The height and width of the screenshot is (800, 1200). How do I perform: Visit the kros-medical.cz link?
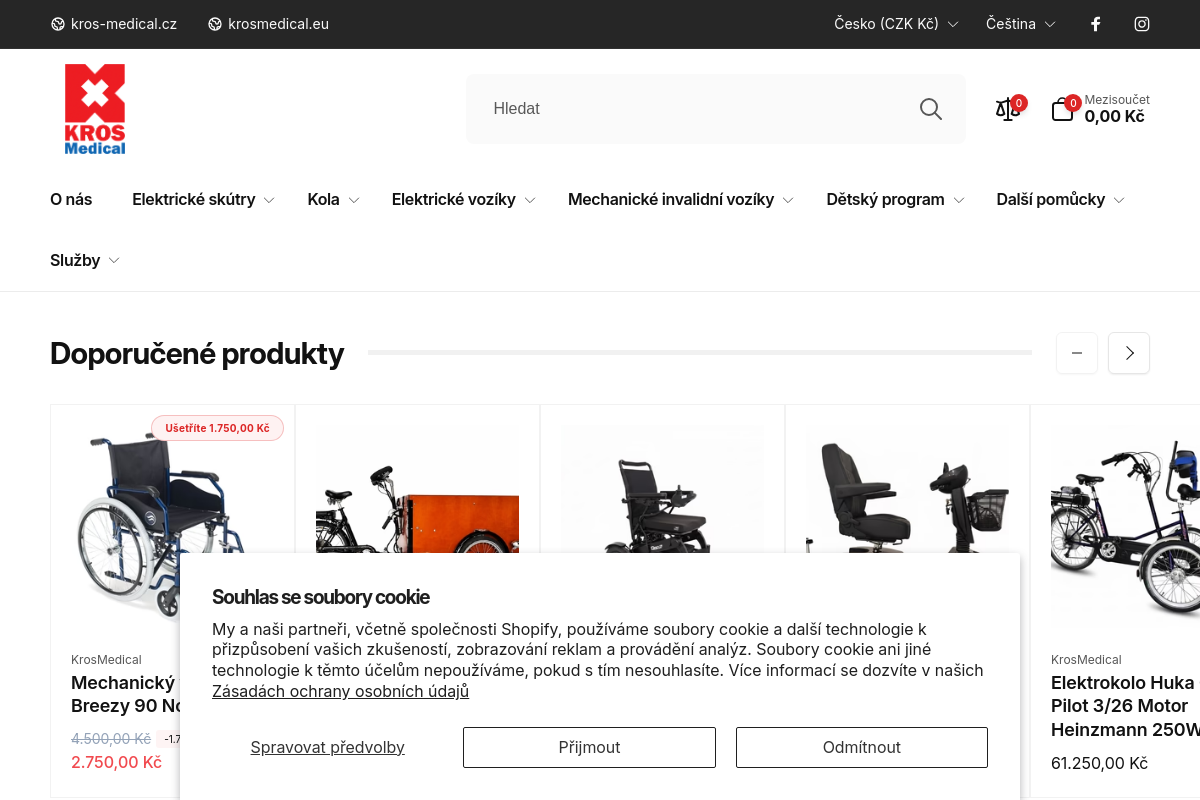coord(124,24)
